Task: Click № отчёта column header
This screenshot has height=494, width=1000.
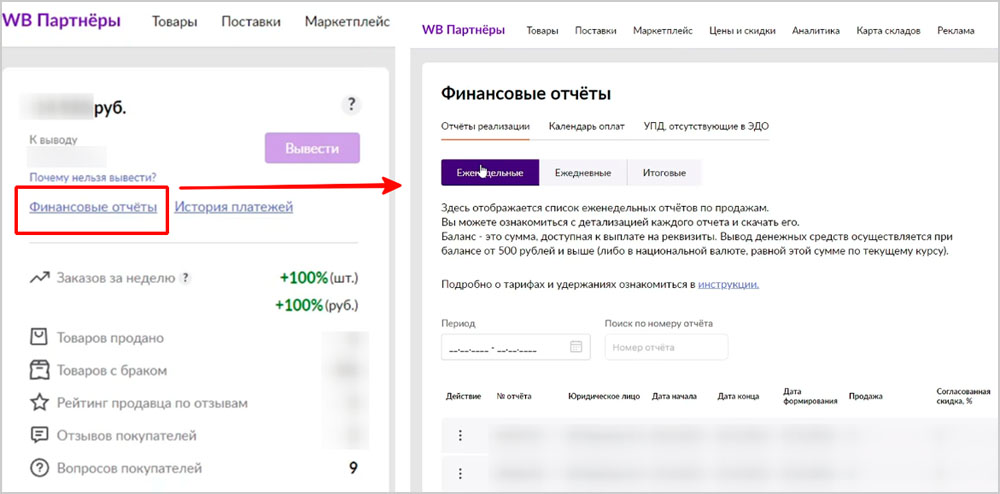Action: click(513, 396)
